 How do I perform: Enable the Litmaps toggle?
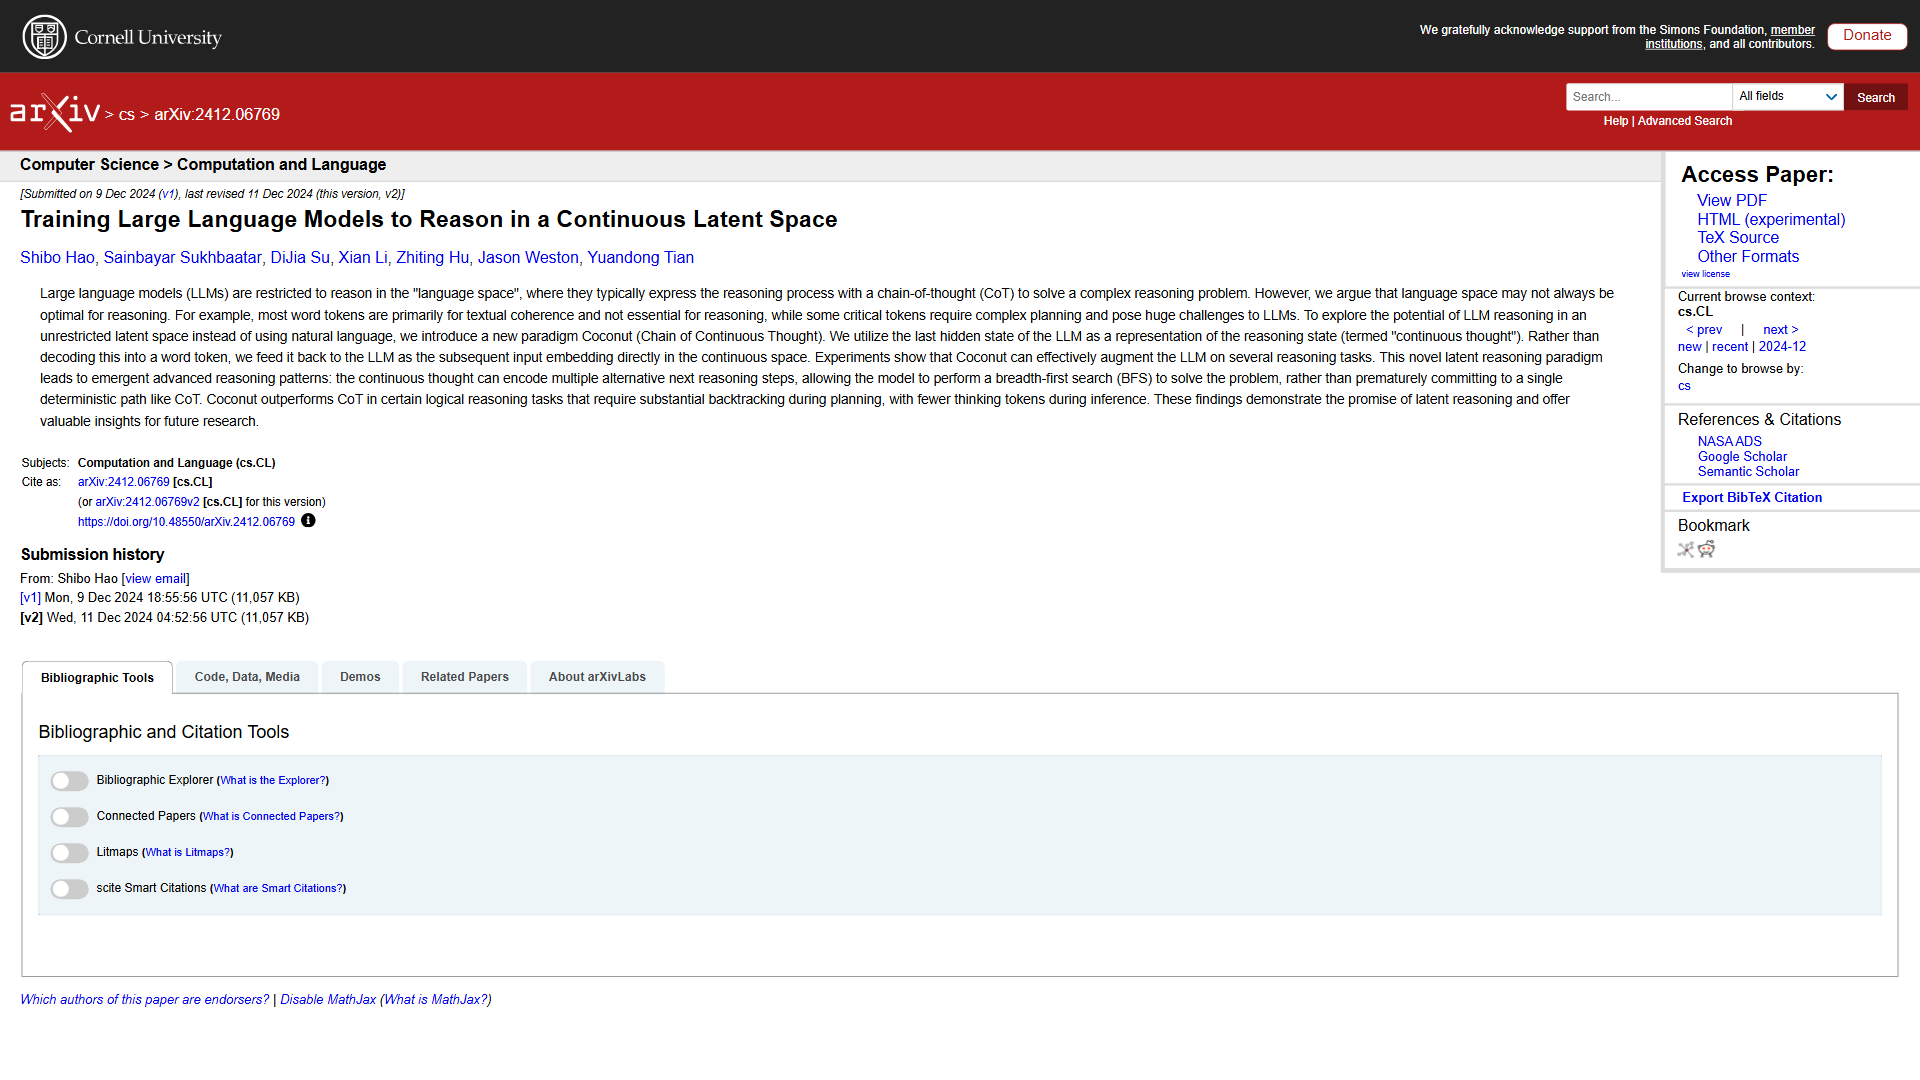tap(70, 853)
